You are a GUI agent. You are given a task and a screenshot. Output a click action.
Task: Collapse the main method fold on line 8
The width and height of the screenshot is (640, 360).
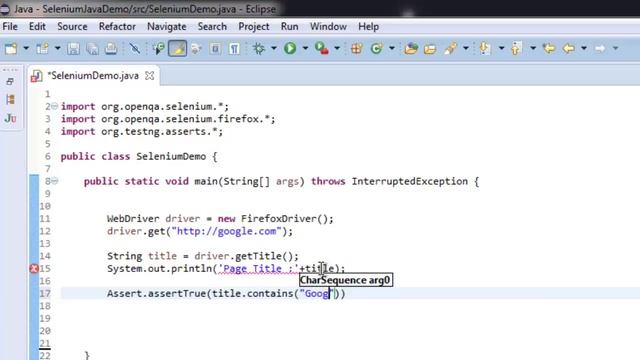point(54,181)
